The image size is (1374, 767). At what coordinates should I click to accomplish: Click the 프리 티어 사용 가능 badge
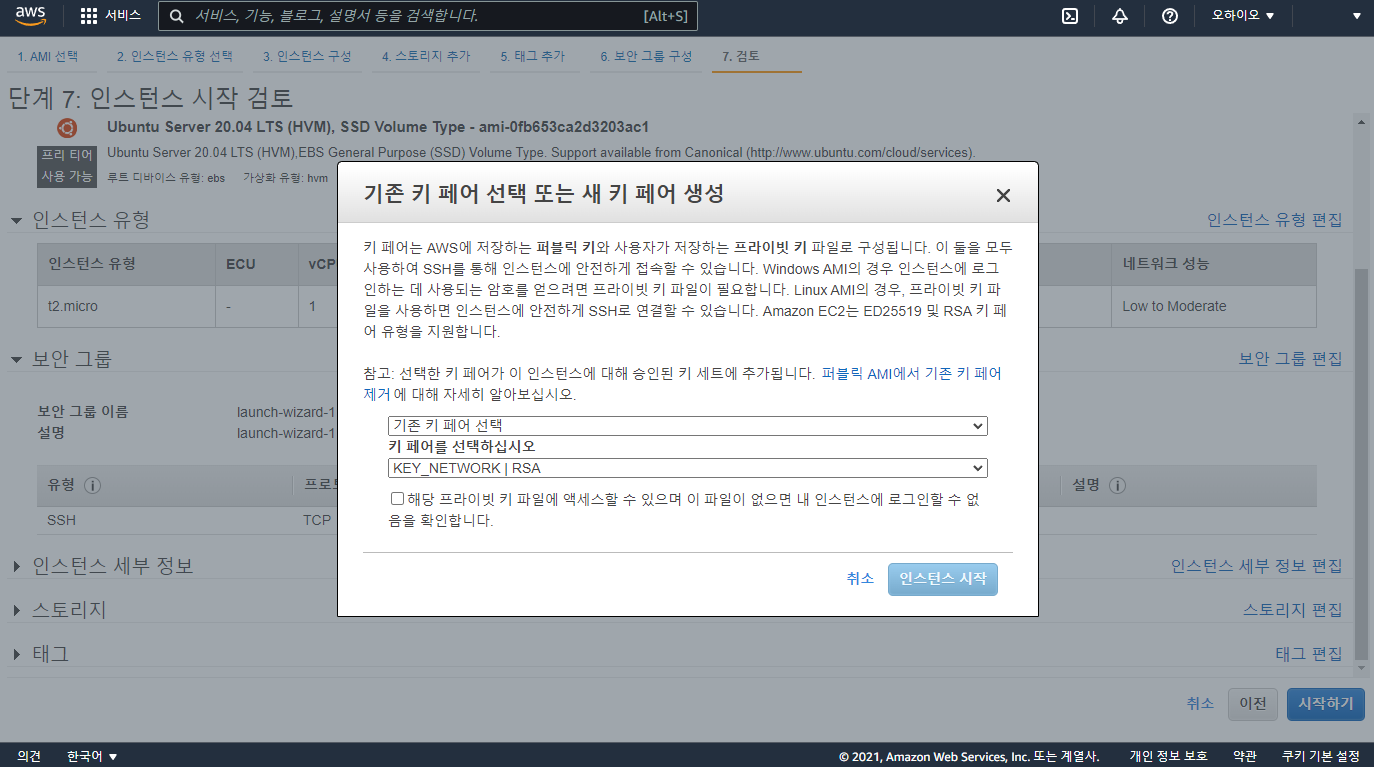pos(67,166)
